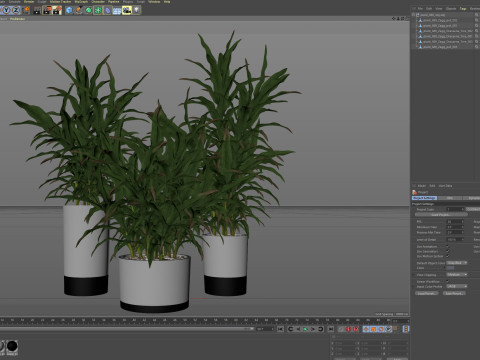
Task: Open the Character menu
Action: click(98, 2)
